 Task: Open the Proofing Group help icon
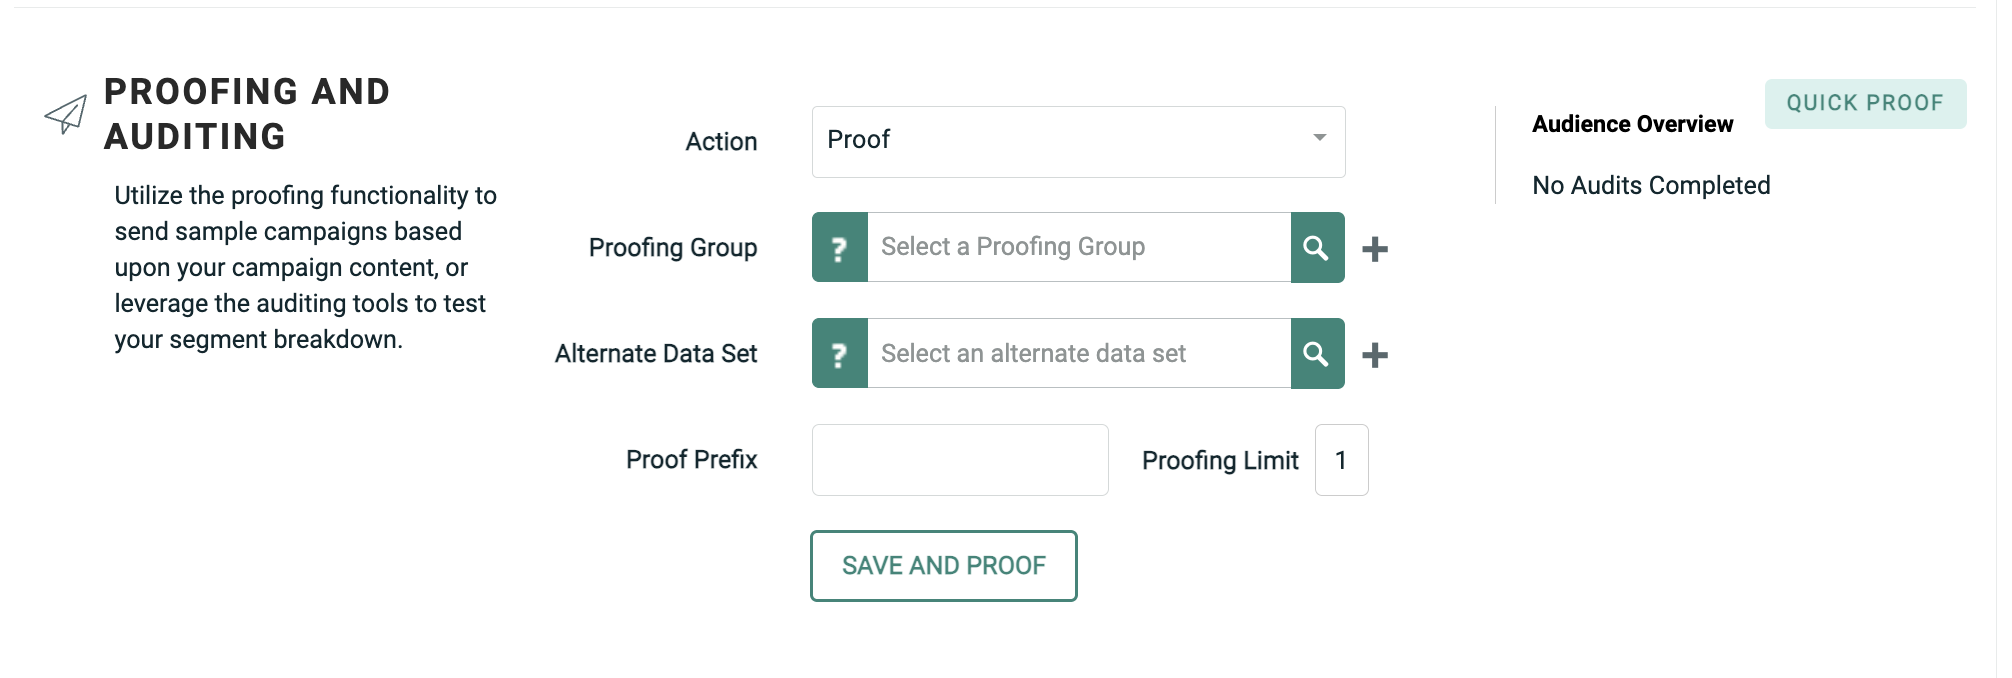[840, 248]
